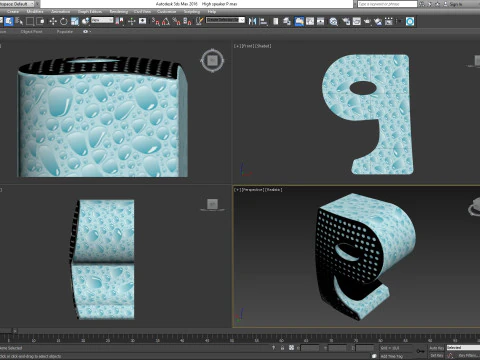Screen dimensions: 480x360
Task: Click the search keyword input field
Action: 387,4
